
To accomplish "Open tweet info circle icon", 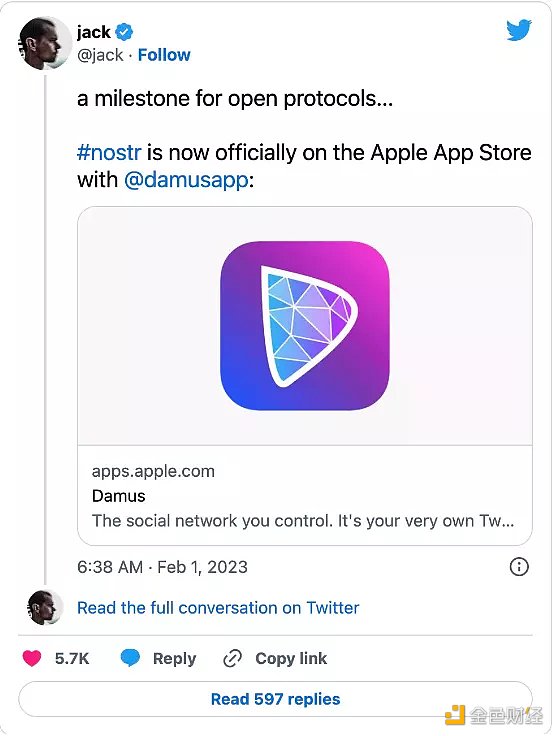I will pos(519,567).
